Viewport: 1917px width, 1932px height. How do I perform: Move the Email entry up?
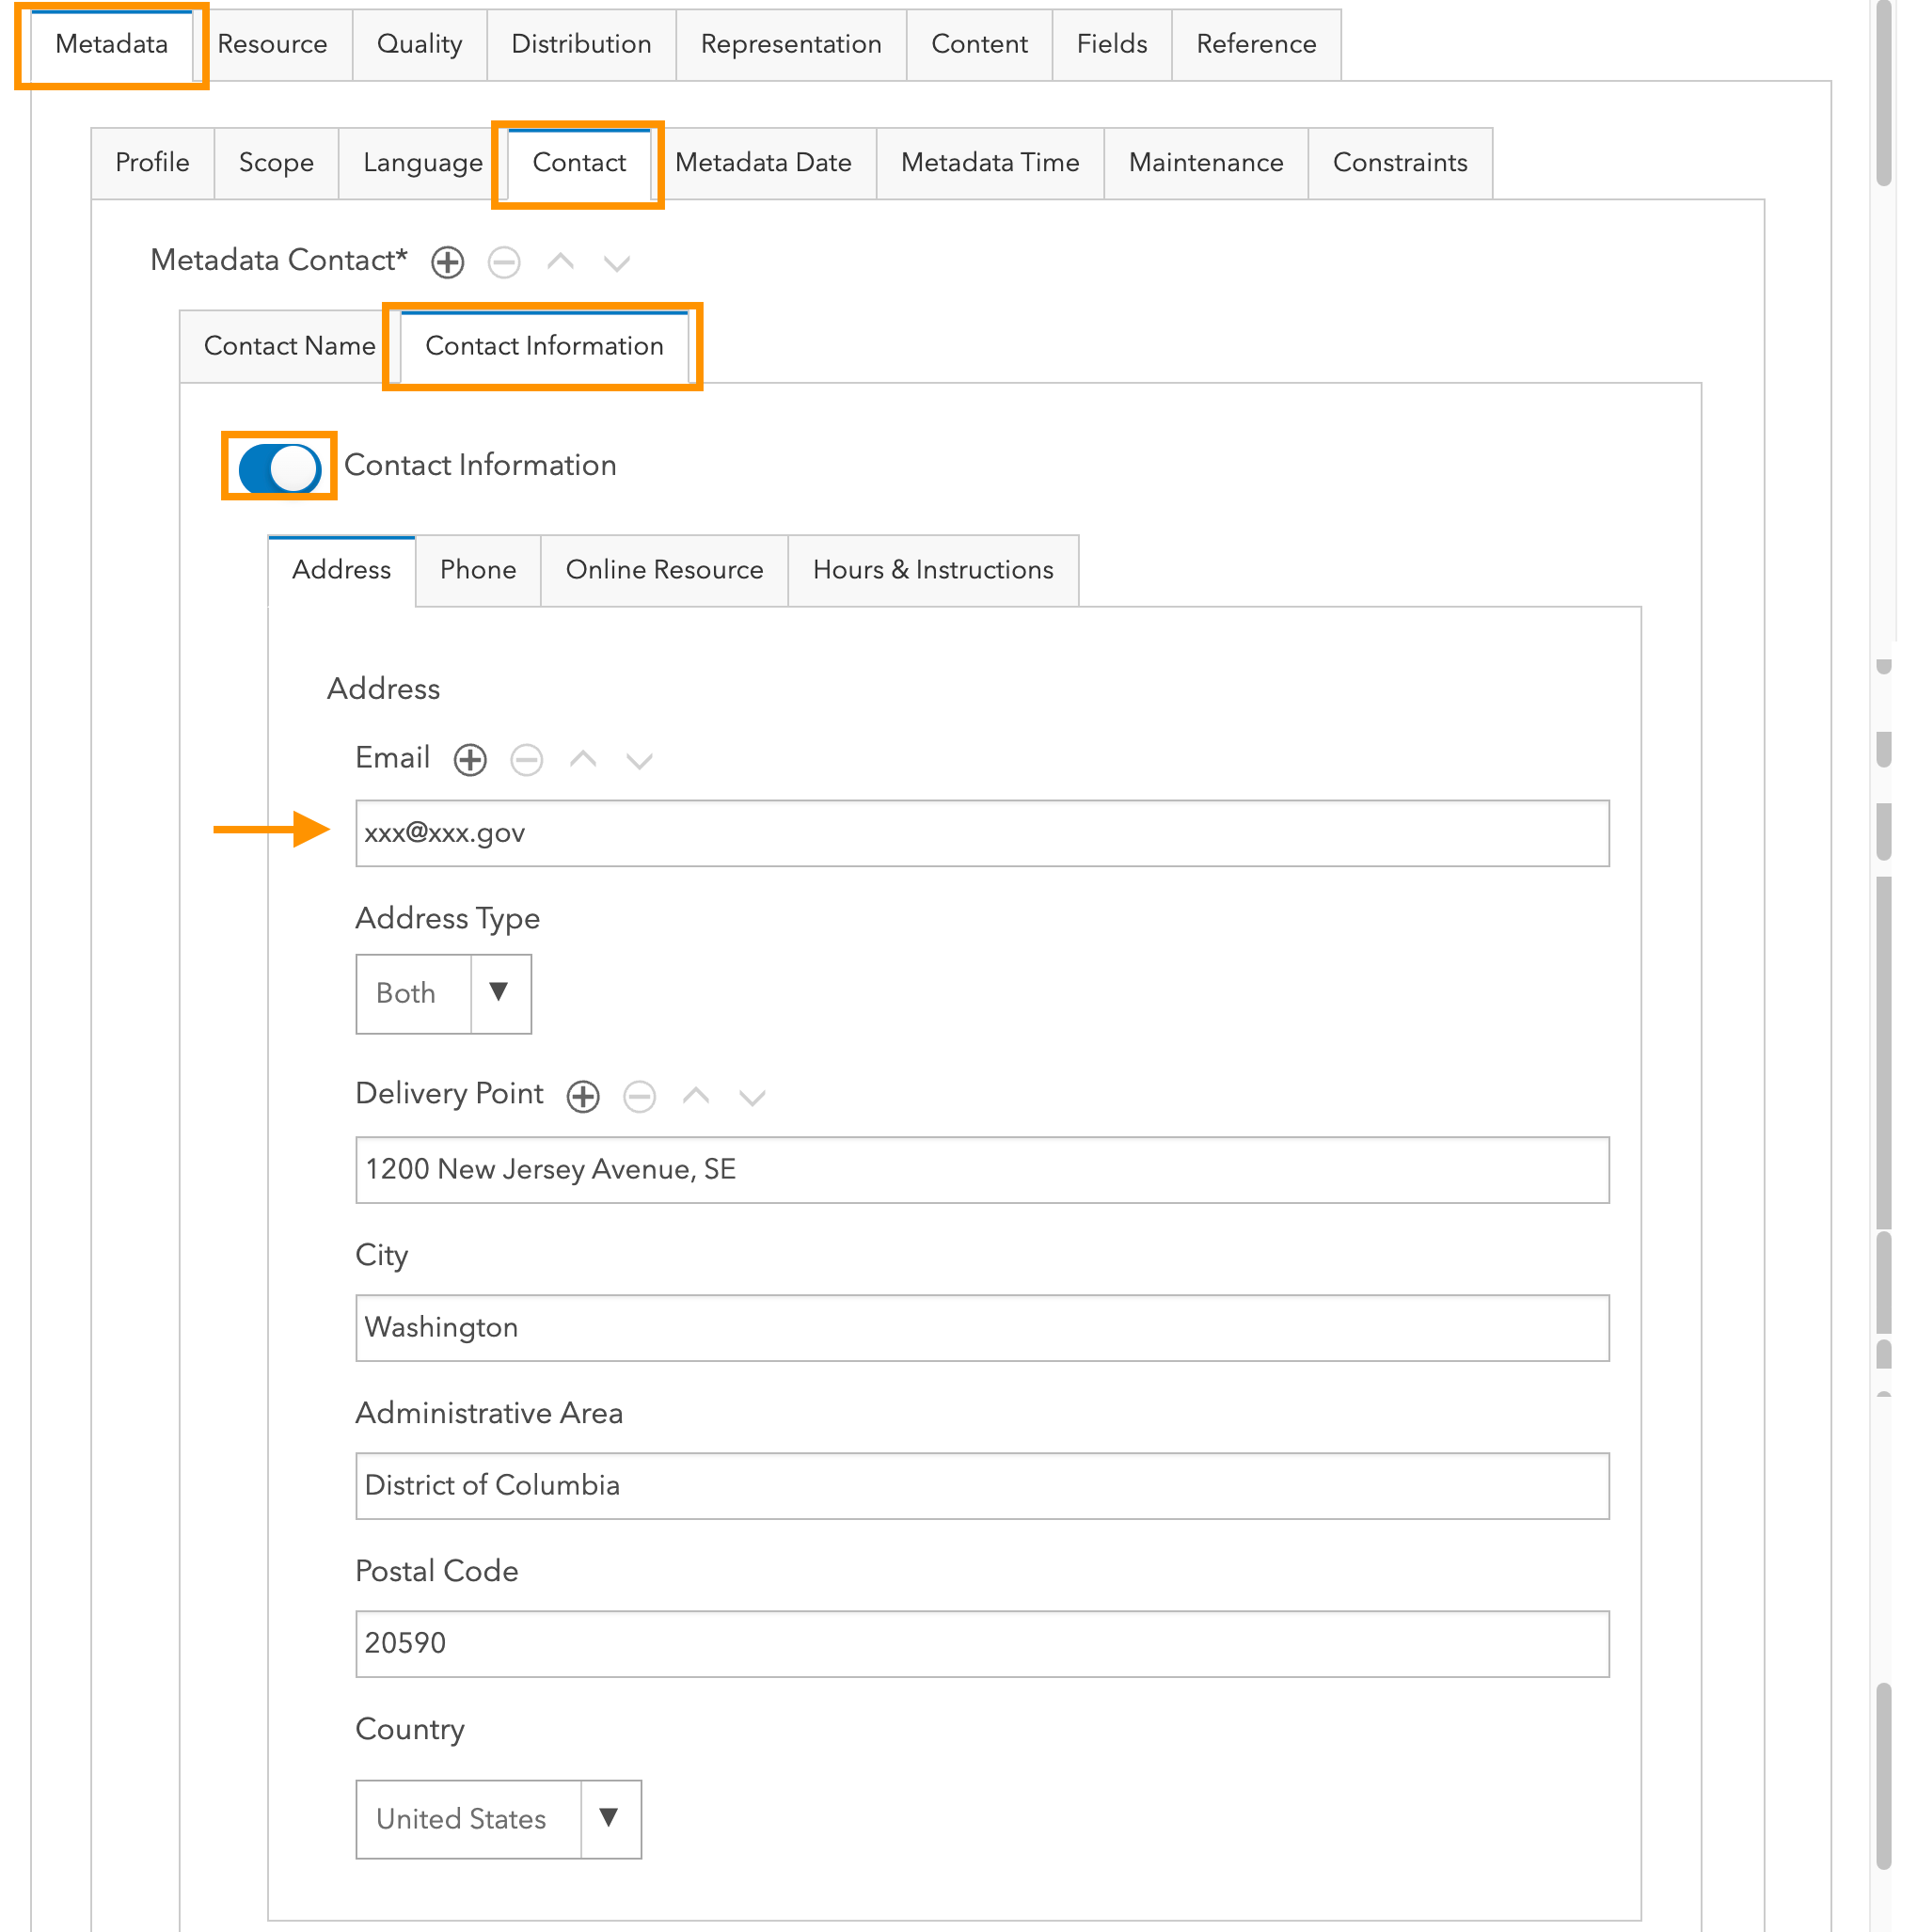(583, 759)
